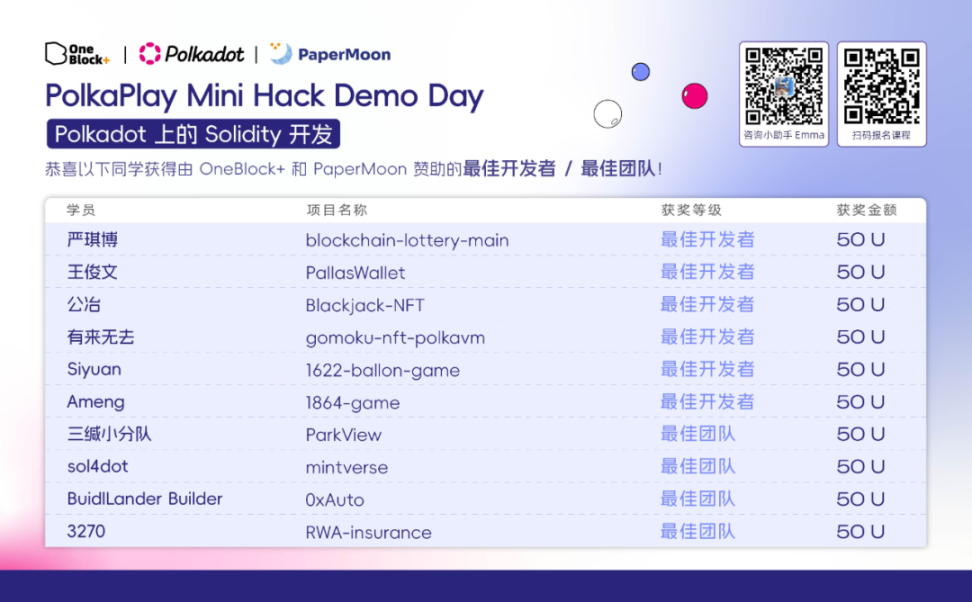Click 最佳团队 in the 0xAuto row
972x602 pixels.
coord(698,498)
